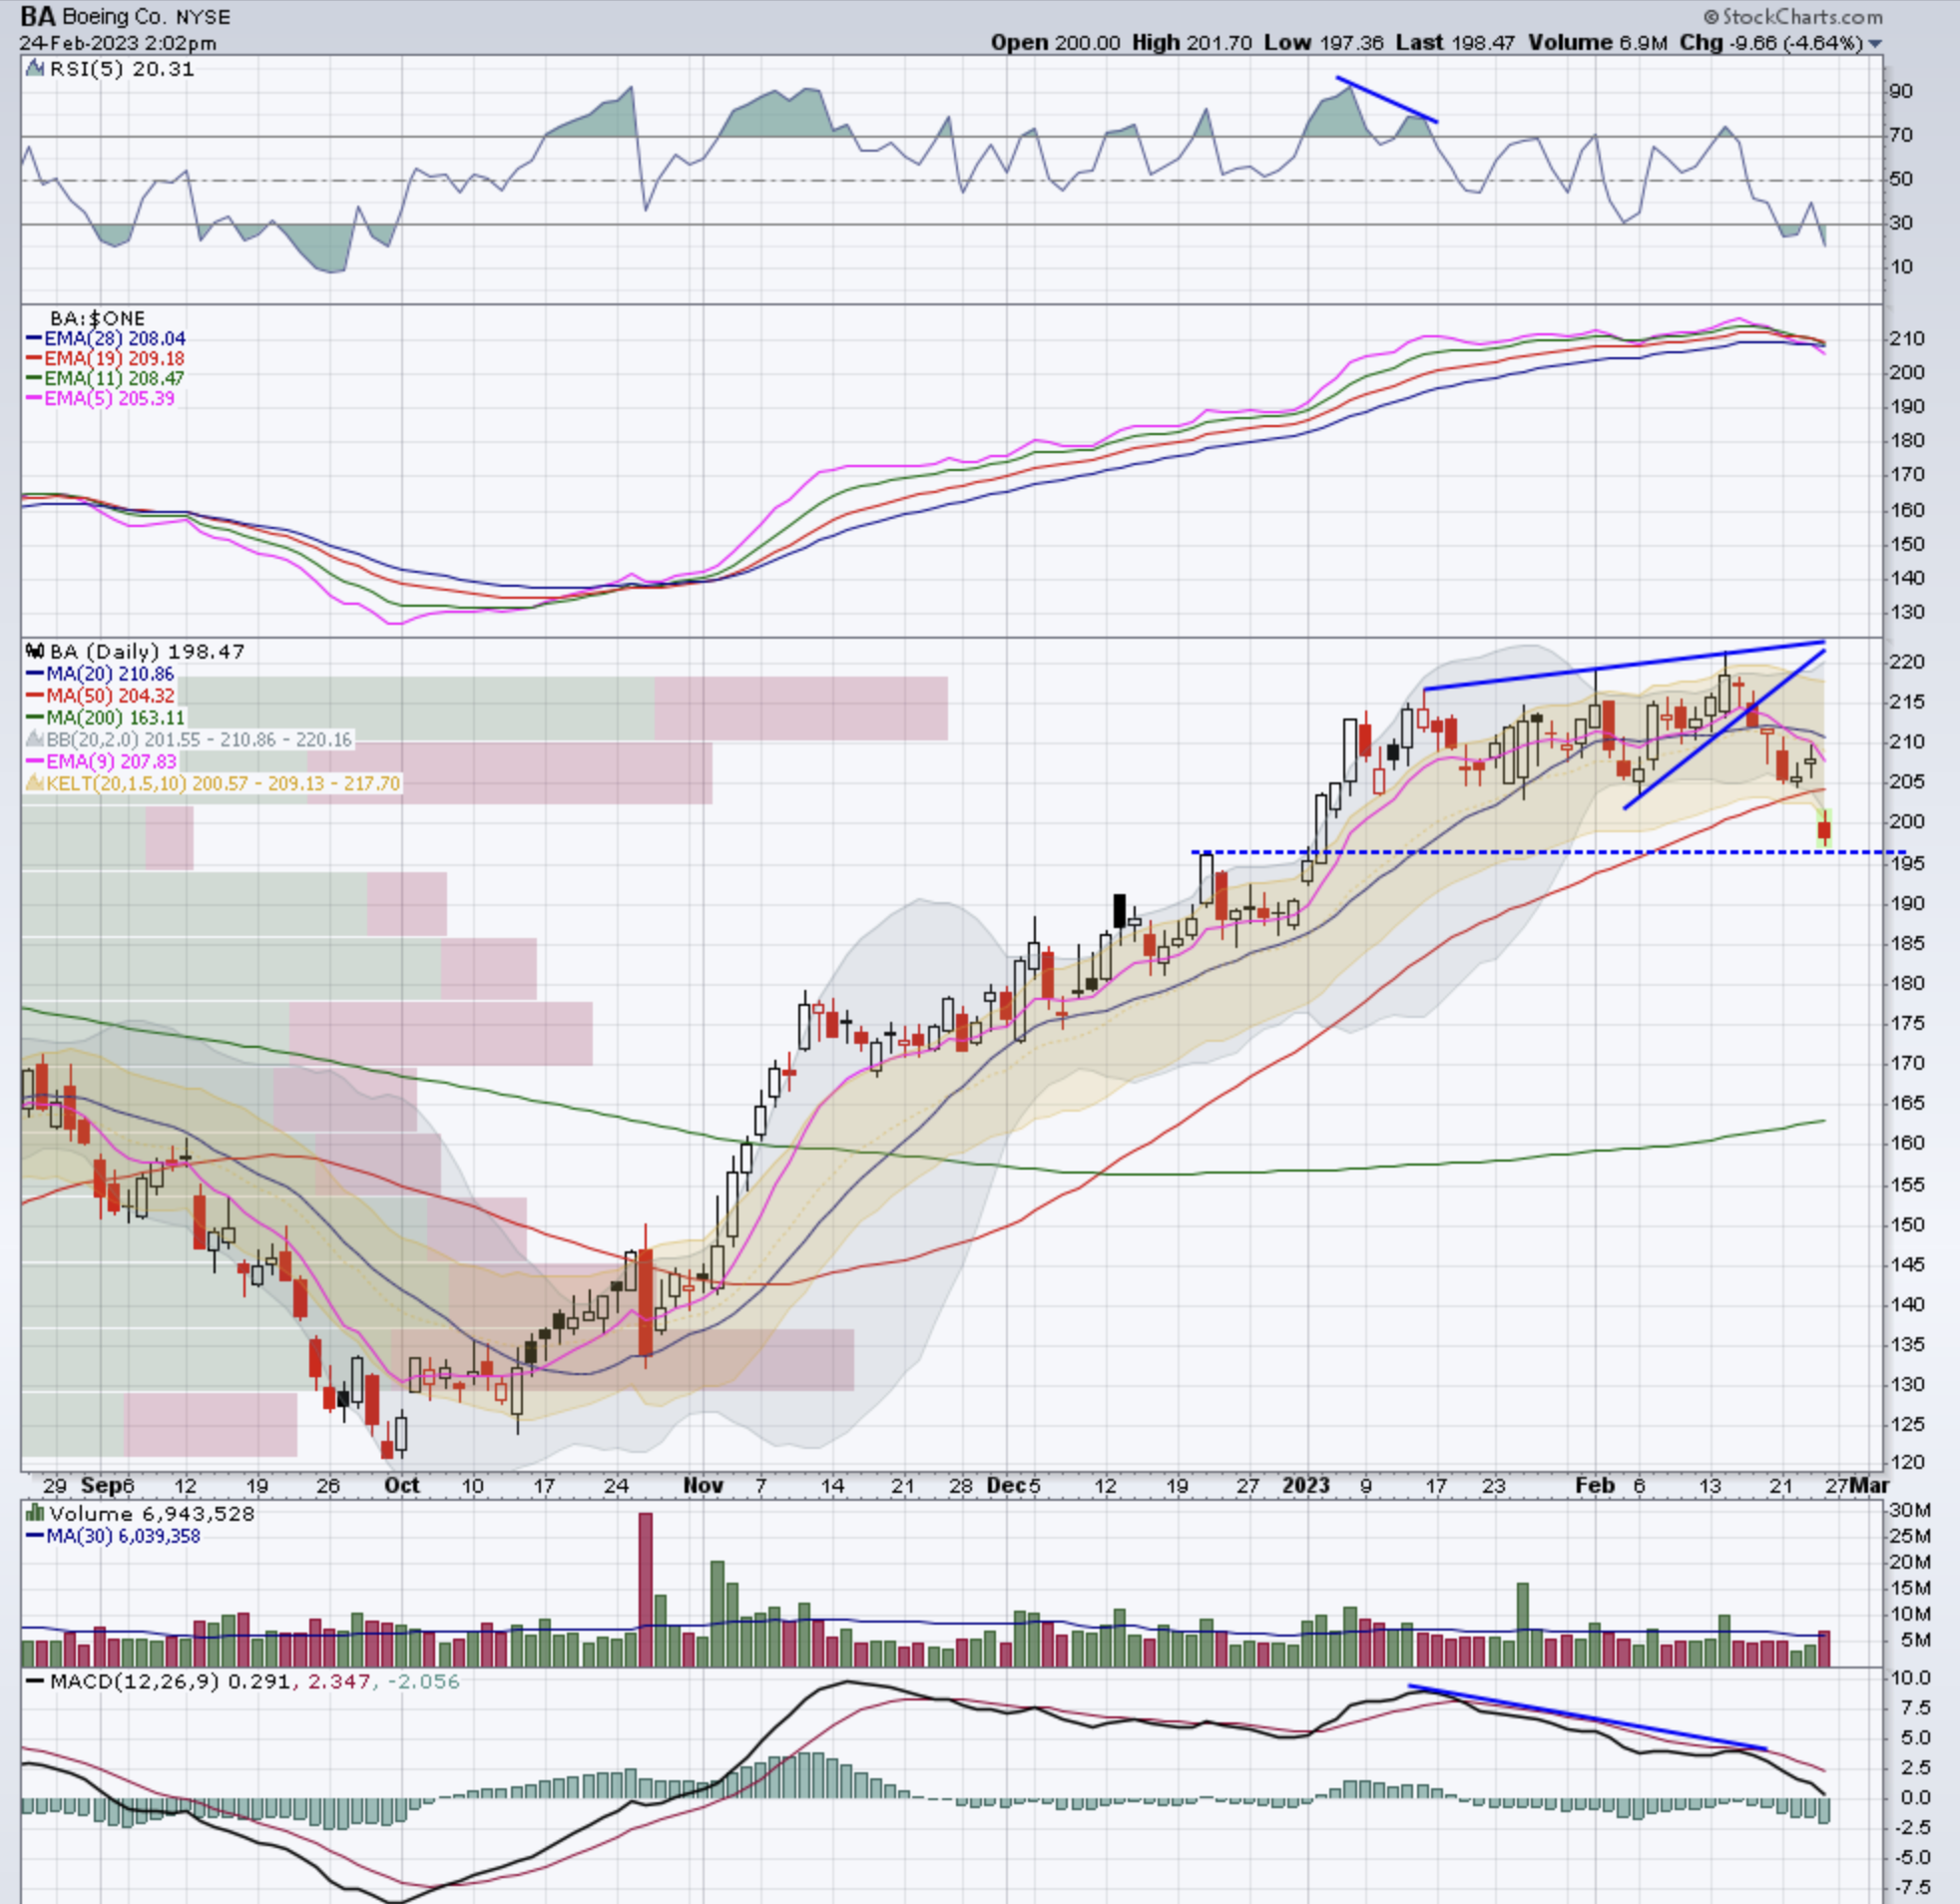Click the 'Dec' label on date axis
This screenshot has height=1904, width=1960.
[1006, 1485]
